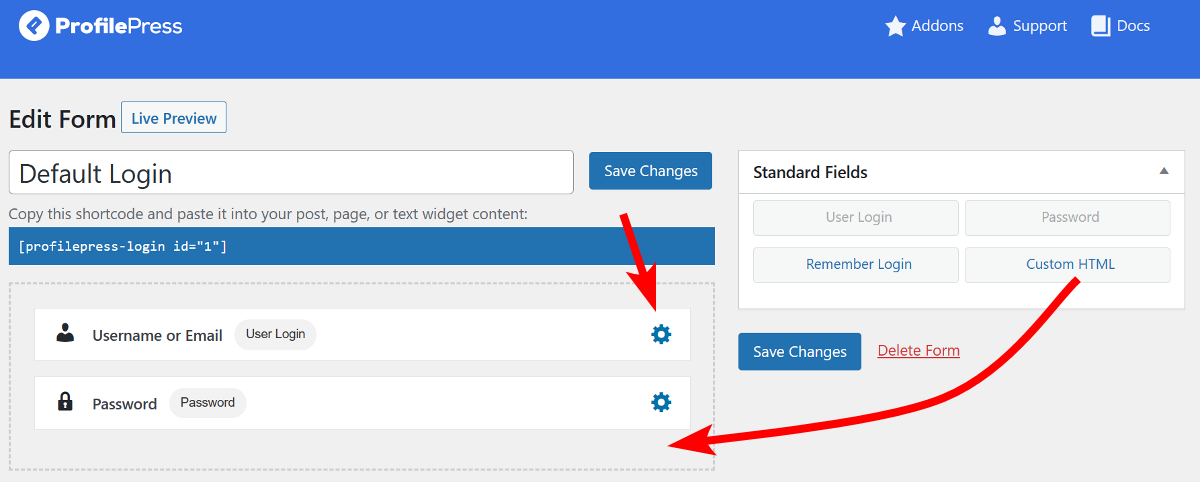This screenshot has height=482, width=1200.
Task: Click the greyed-out User Login field button
Action: (x=859, y=217)
